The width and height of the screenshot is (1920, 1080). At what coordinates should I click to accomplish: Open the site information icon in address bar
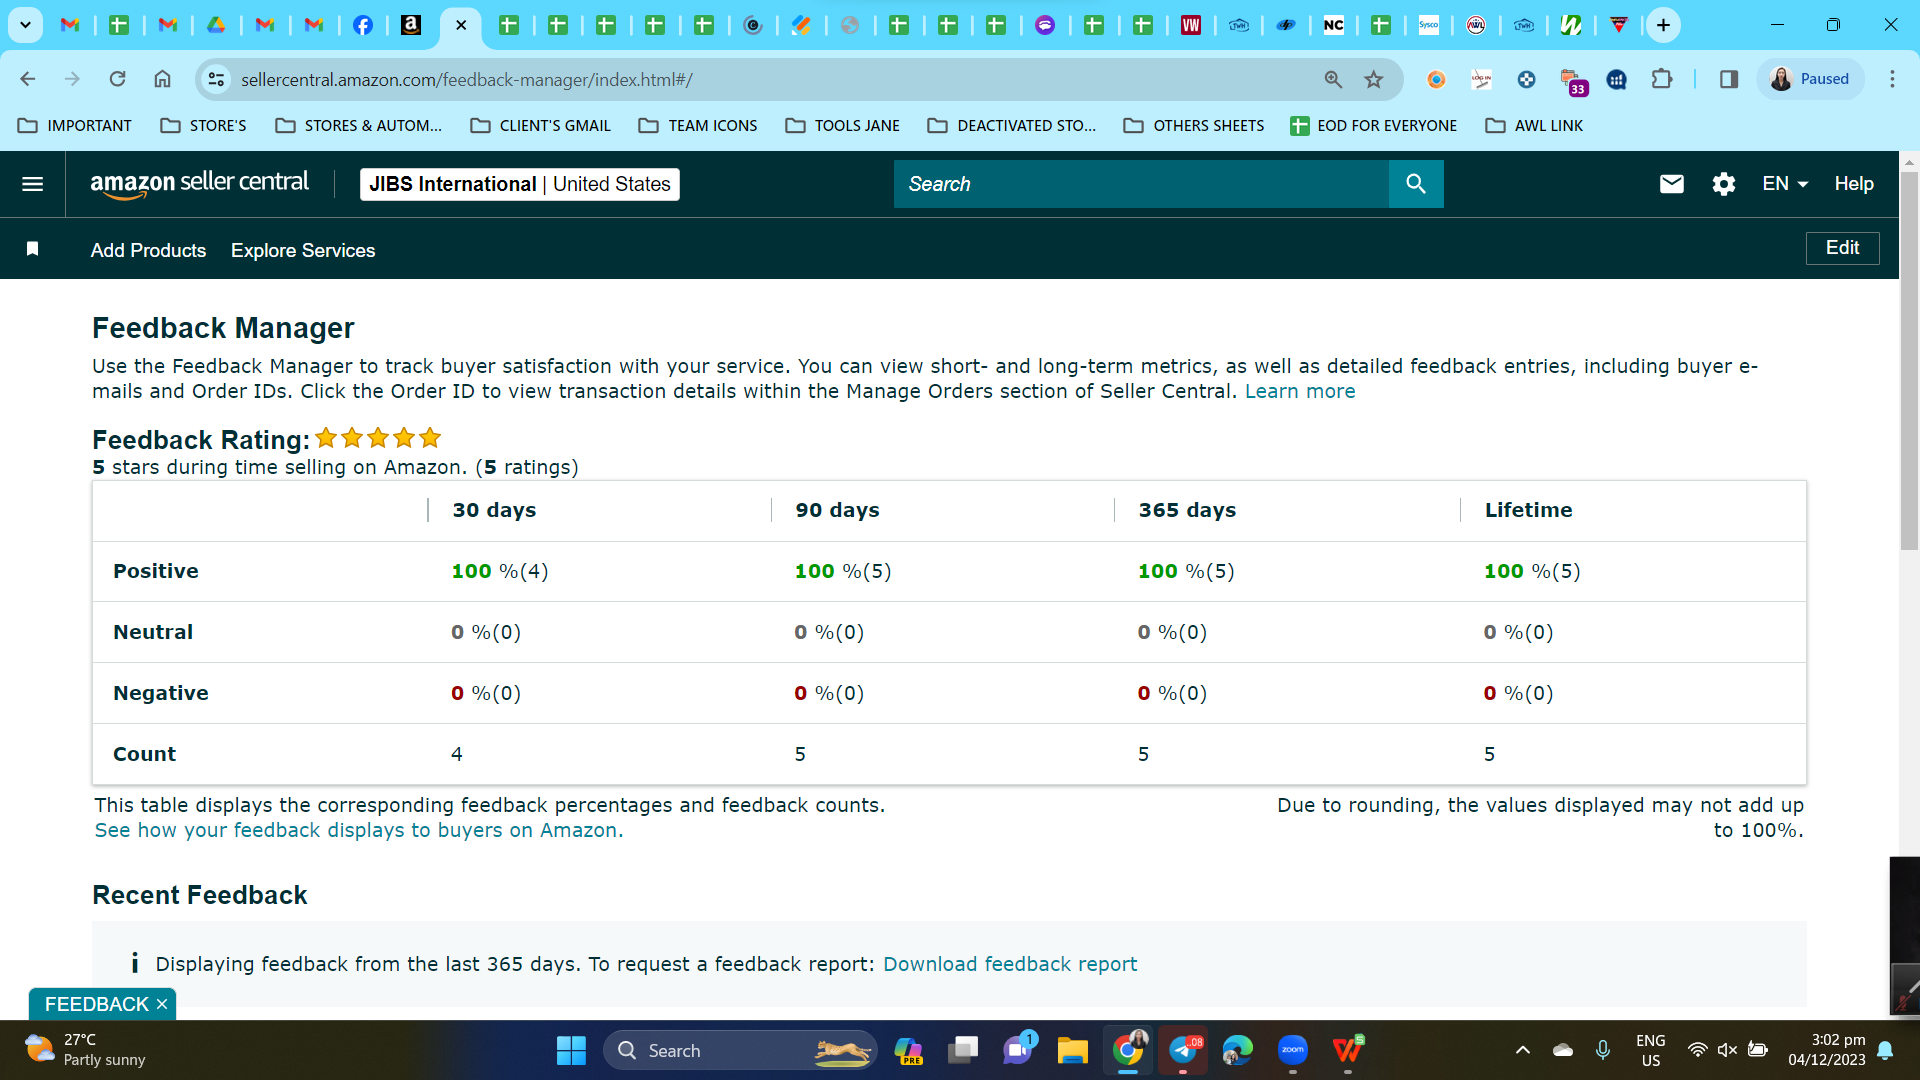pyautogui.click(x=216, y=79)
